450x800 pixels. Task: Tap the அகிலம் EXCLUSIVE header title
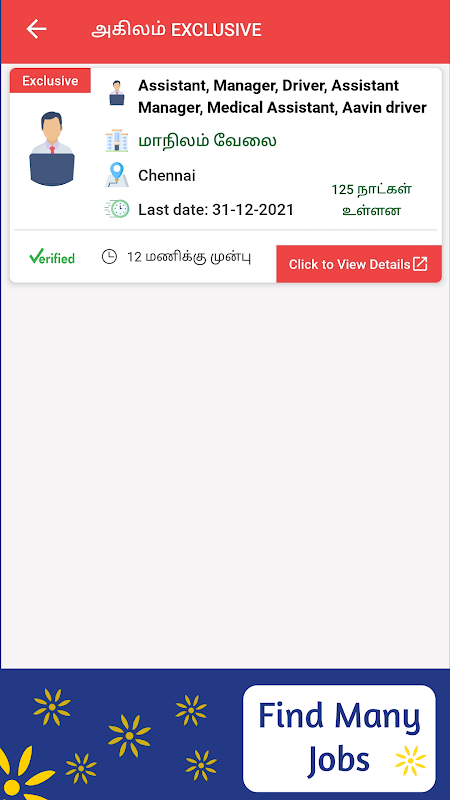tap(176, 30)
